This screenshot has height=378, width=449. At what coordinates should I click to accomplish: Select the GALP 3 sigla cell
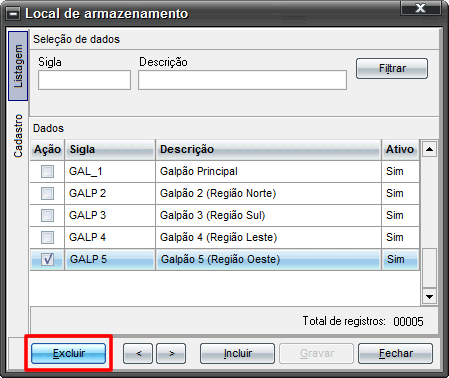pos(110,215)
